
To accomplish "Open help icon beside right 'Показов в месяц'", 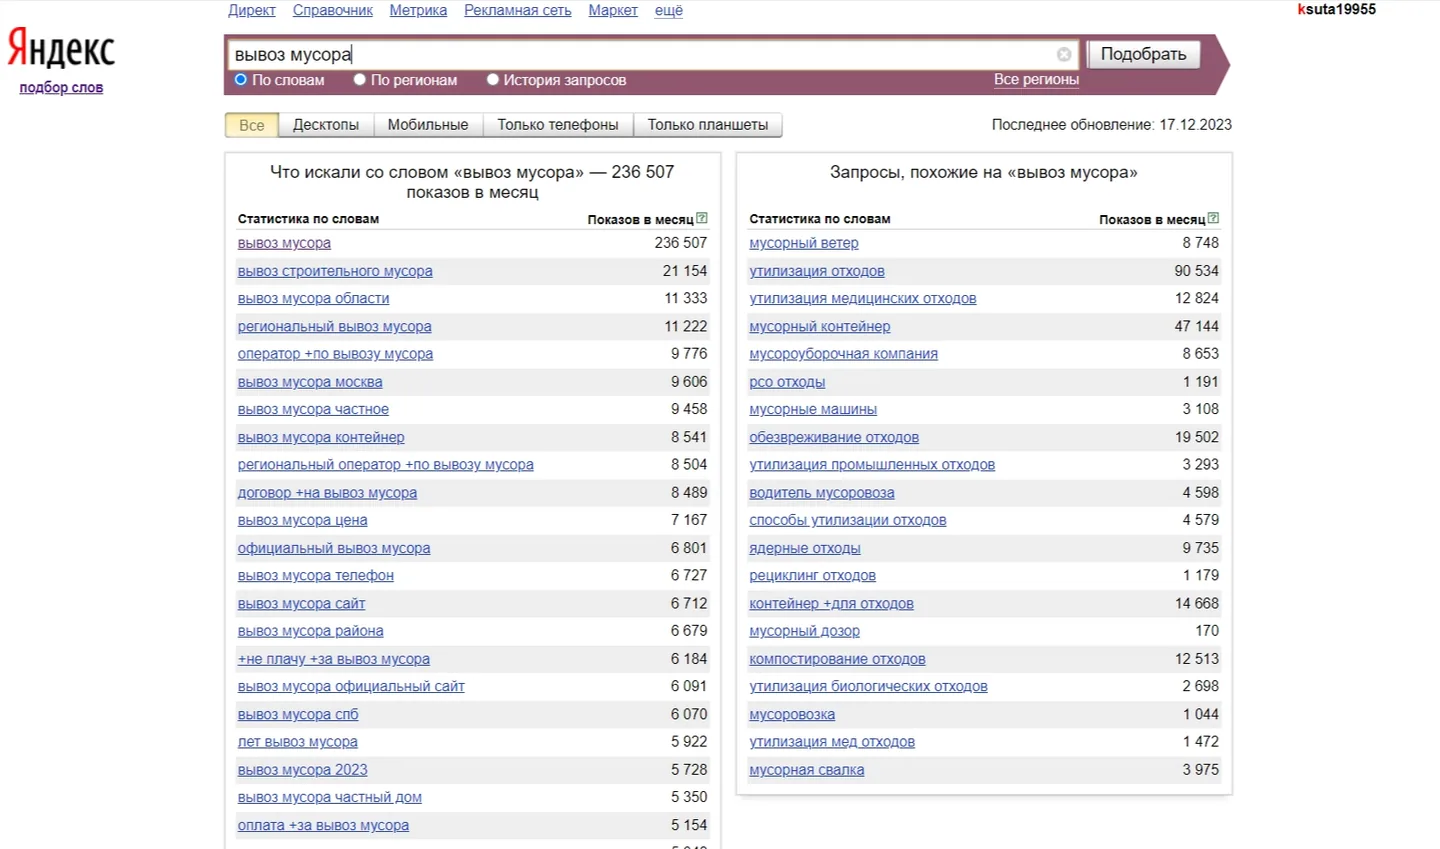I will pyautogui.click(x=1213, y=218).
